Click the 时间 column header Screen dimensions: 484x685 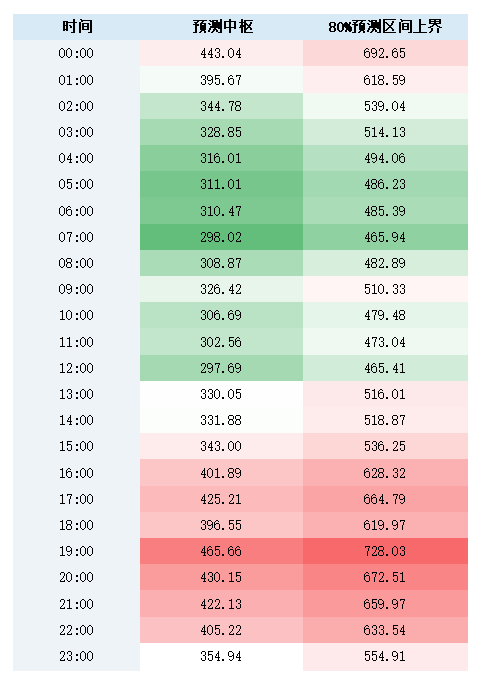pos(77,27)
